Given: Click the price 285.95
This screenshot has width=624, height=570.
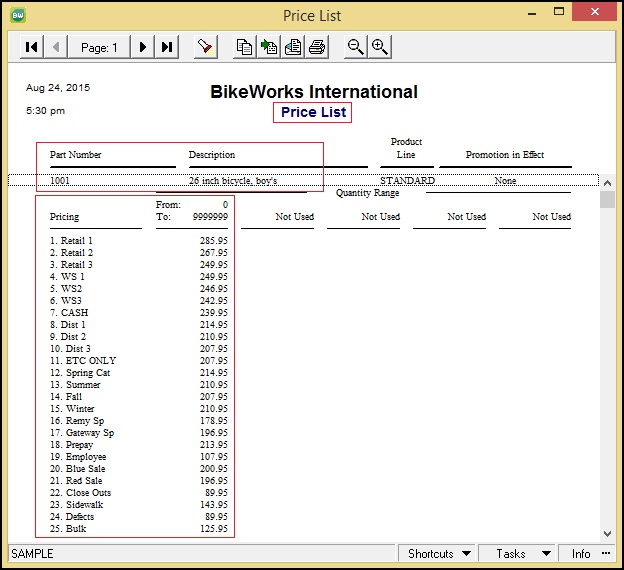Looking at the screenshot, I should [x=214, y=240].
